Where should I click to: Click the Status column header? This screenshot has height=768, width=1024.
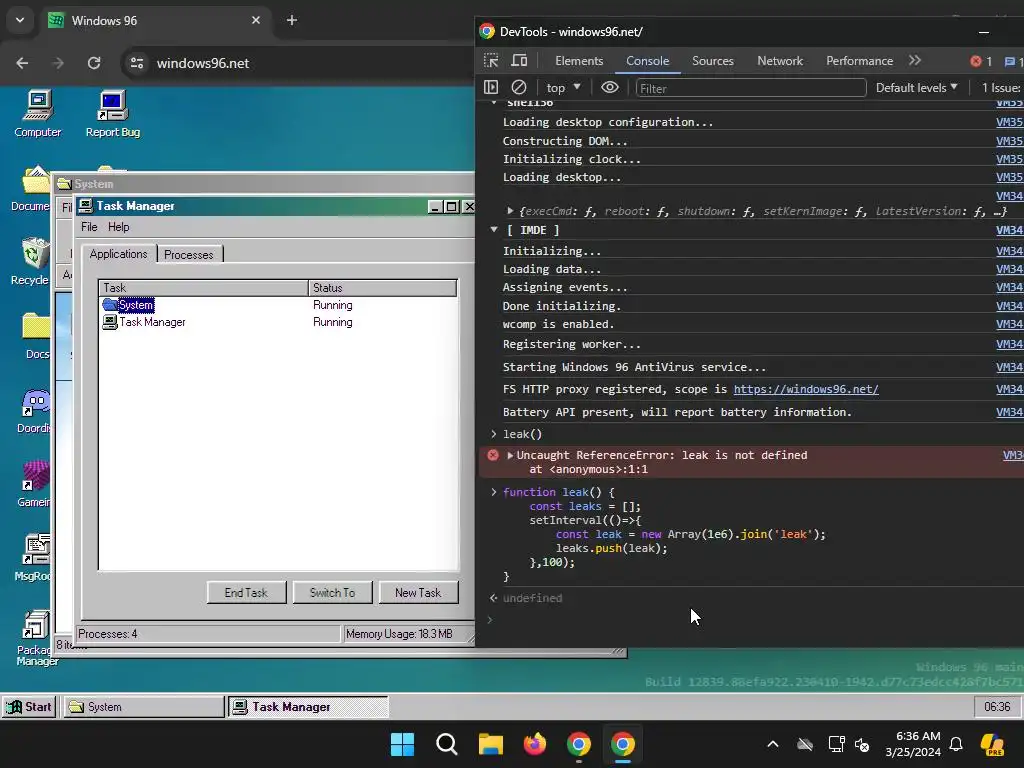point(382,288)
